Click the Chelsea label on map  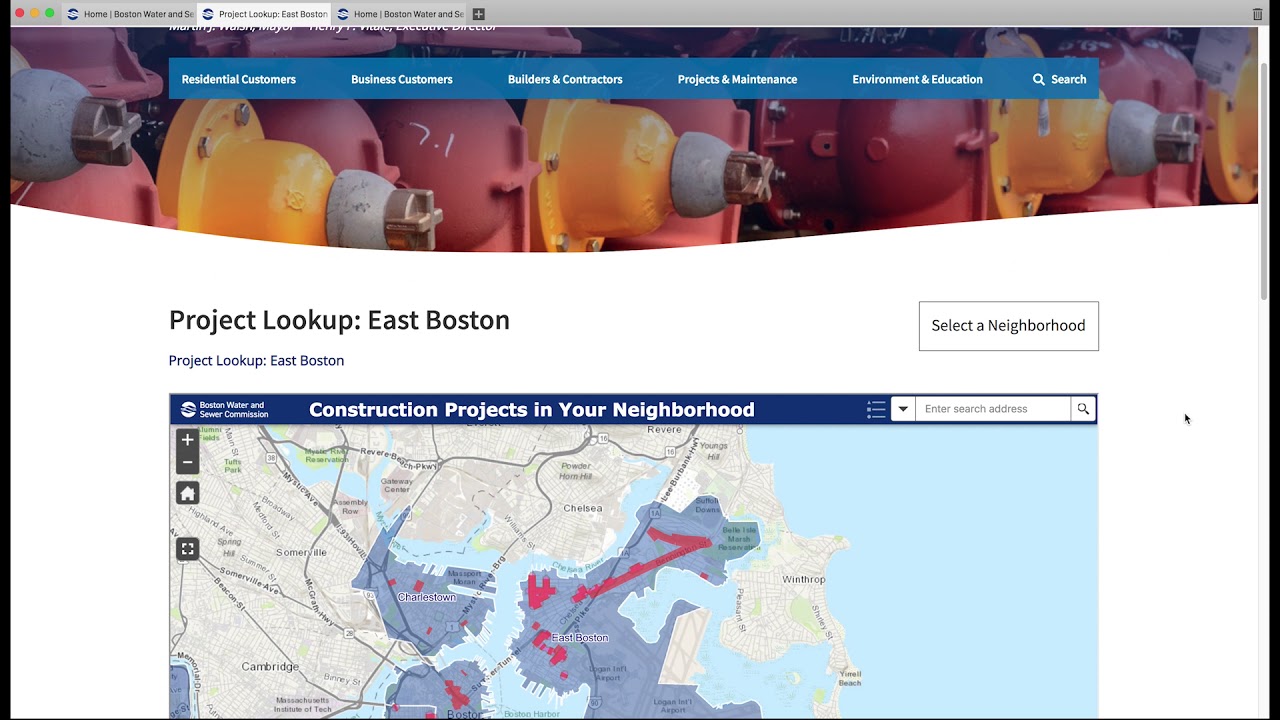coord(583,508)
